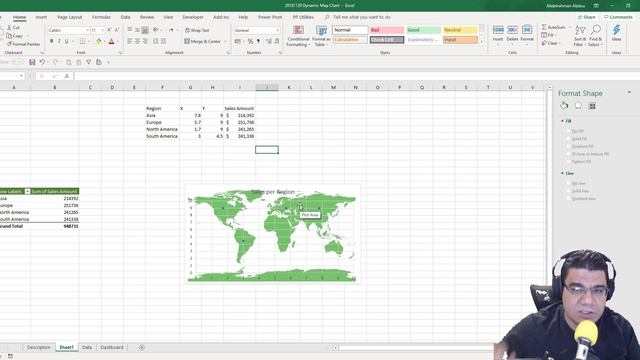
Task: Click the Copy icon in Clipboard group
Action: (9, 36)
